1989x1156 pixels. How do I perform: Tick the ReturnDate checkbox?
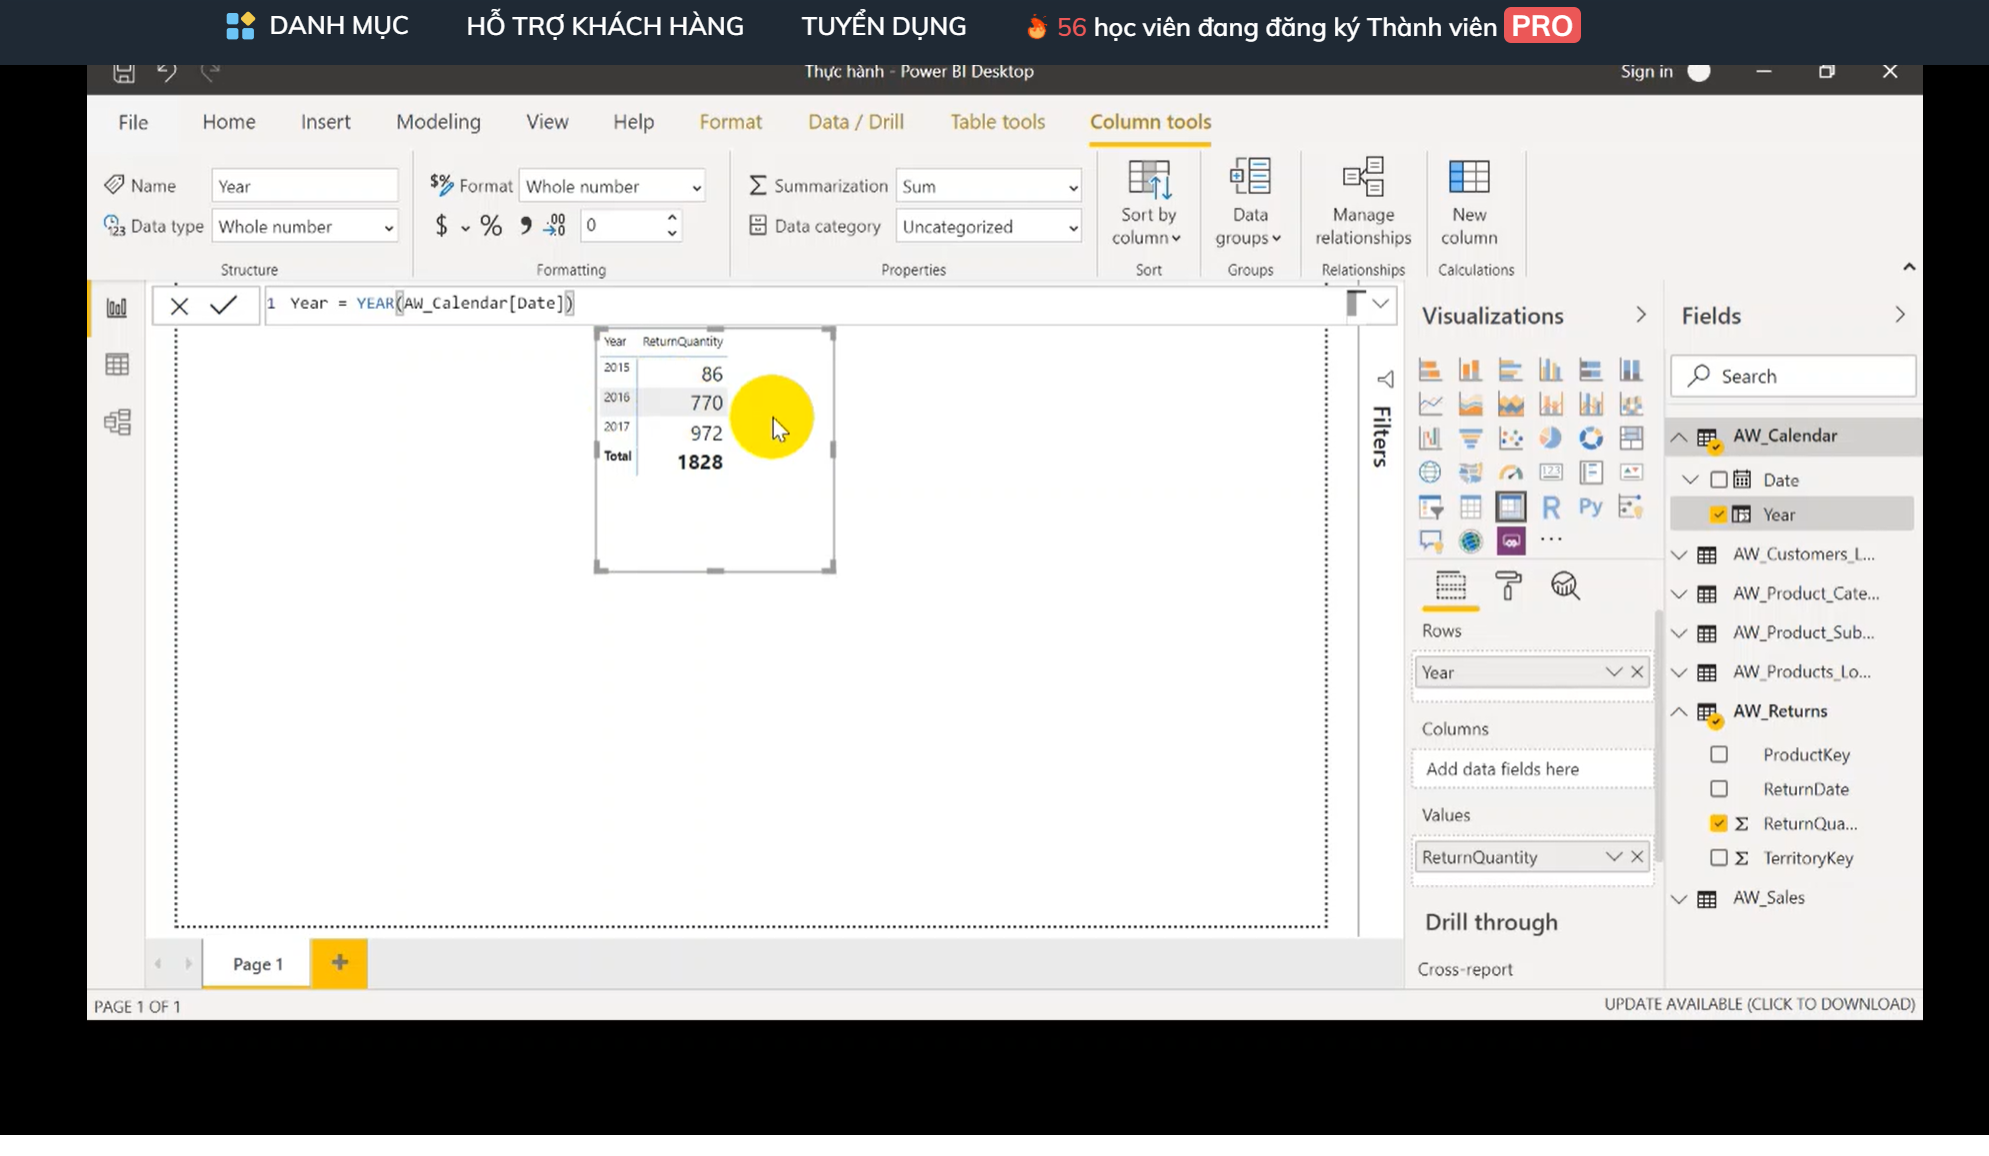click(x=1719, y=789)
